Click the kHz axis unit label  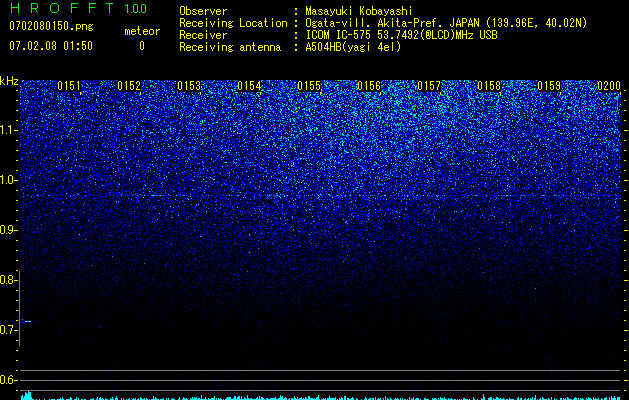(x=9, y=81)
